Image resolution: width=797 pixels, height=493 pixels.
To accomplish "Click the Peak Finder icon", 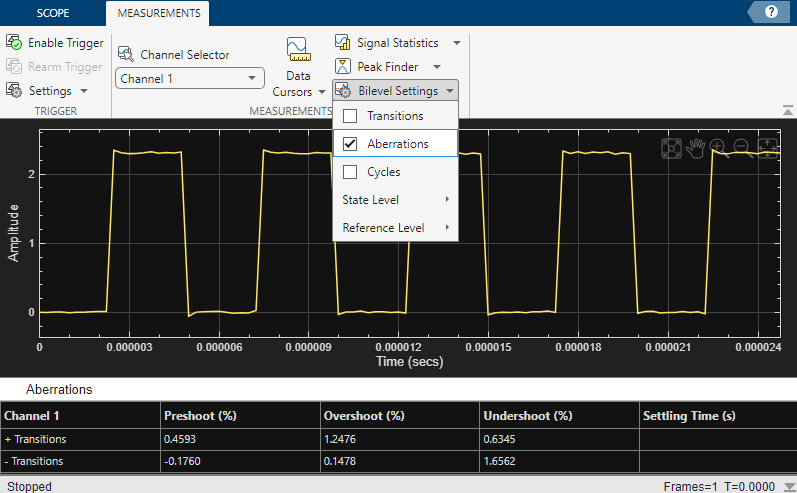I will (343, 67).
